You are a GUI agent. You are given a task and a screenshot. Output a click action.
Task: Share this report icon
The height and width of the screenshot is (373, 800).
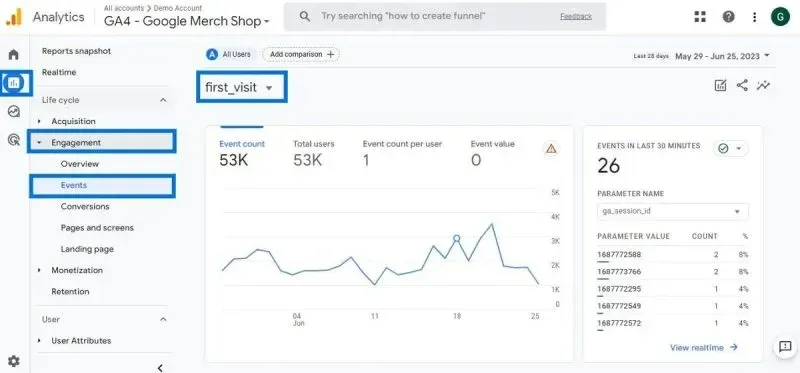[742, 85]
